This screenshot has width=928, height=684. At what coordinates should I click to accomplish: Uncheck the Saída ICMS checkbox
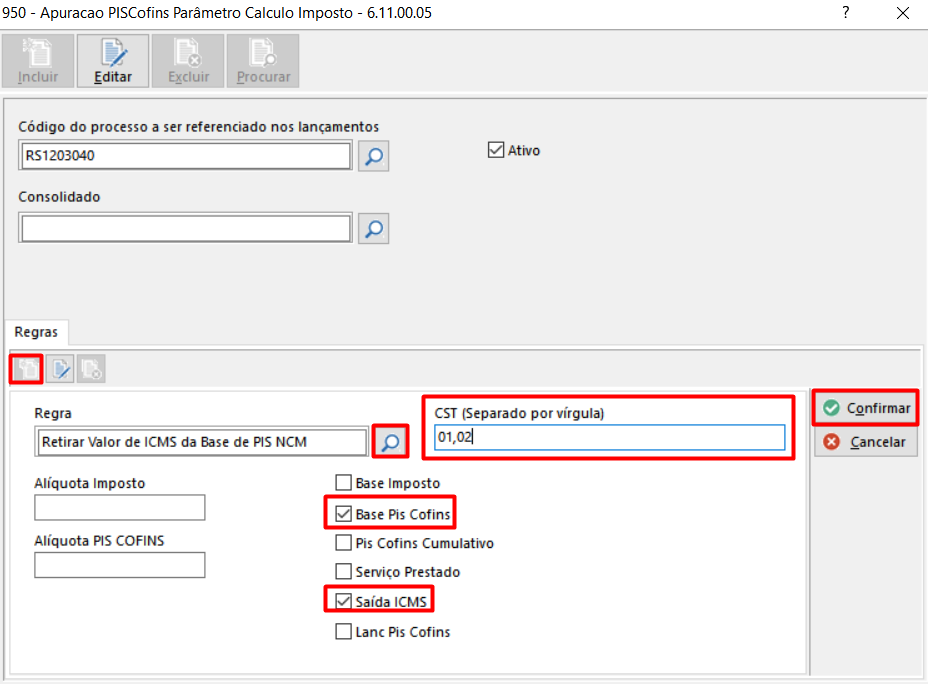point(343,601)
